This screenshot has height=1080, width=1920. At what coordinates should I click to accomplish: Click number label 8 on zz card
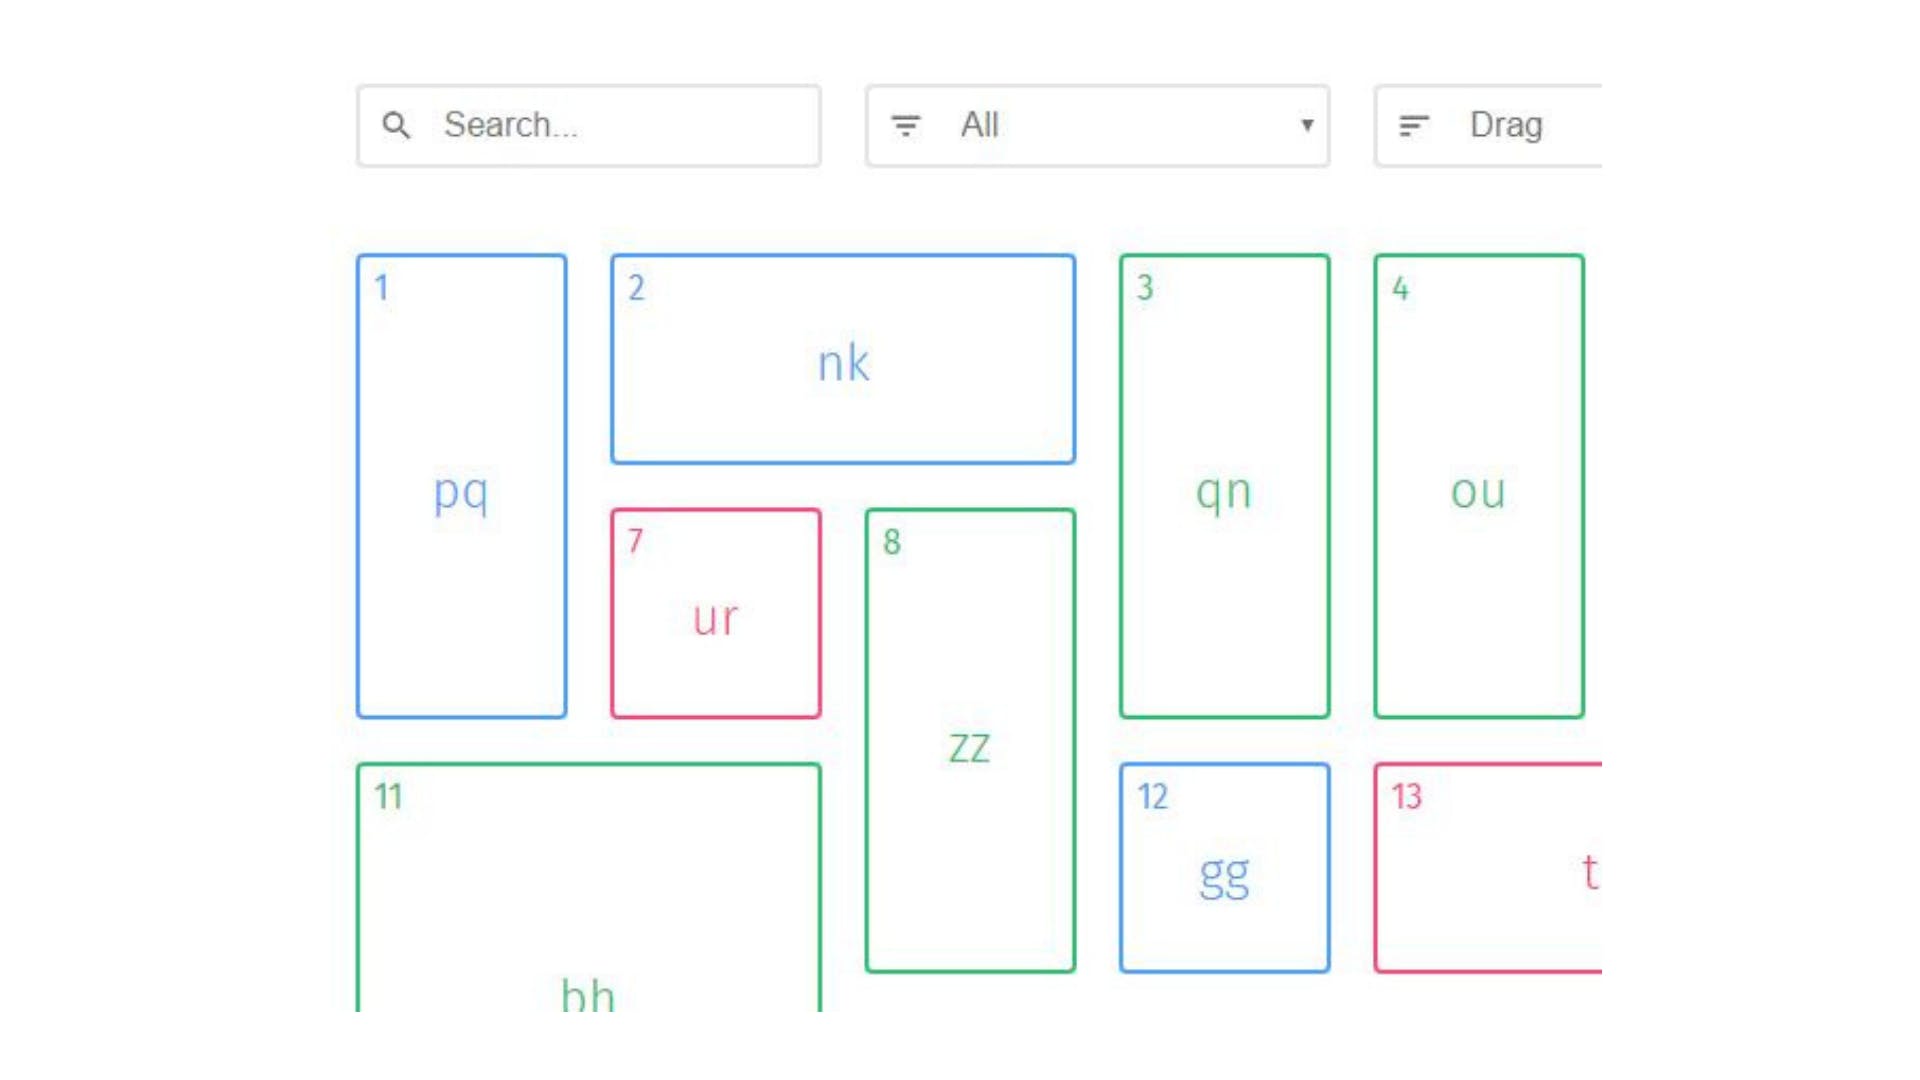[x=891, y=542]
